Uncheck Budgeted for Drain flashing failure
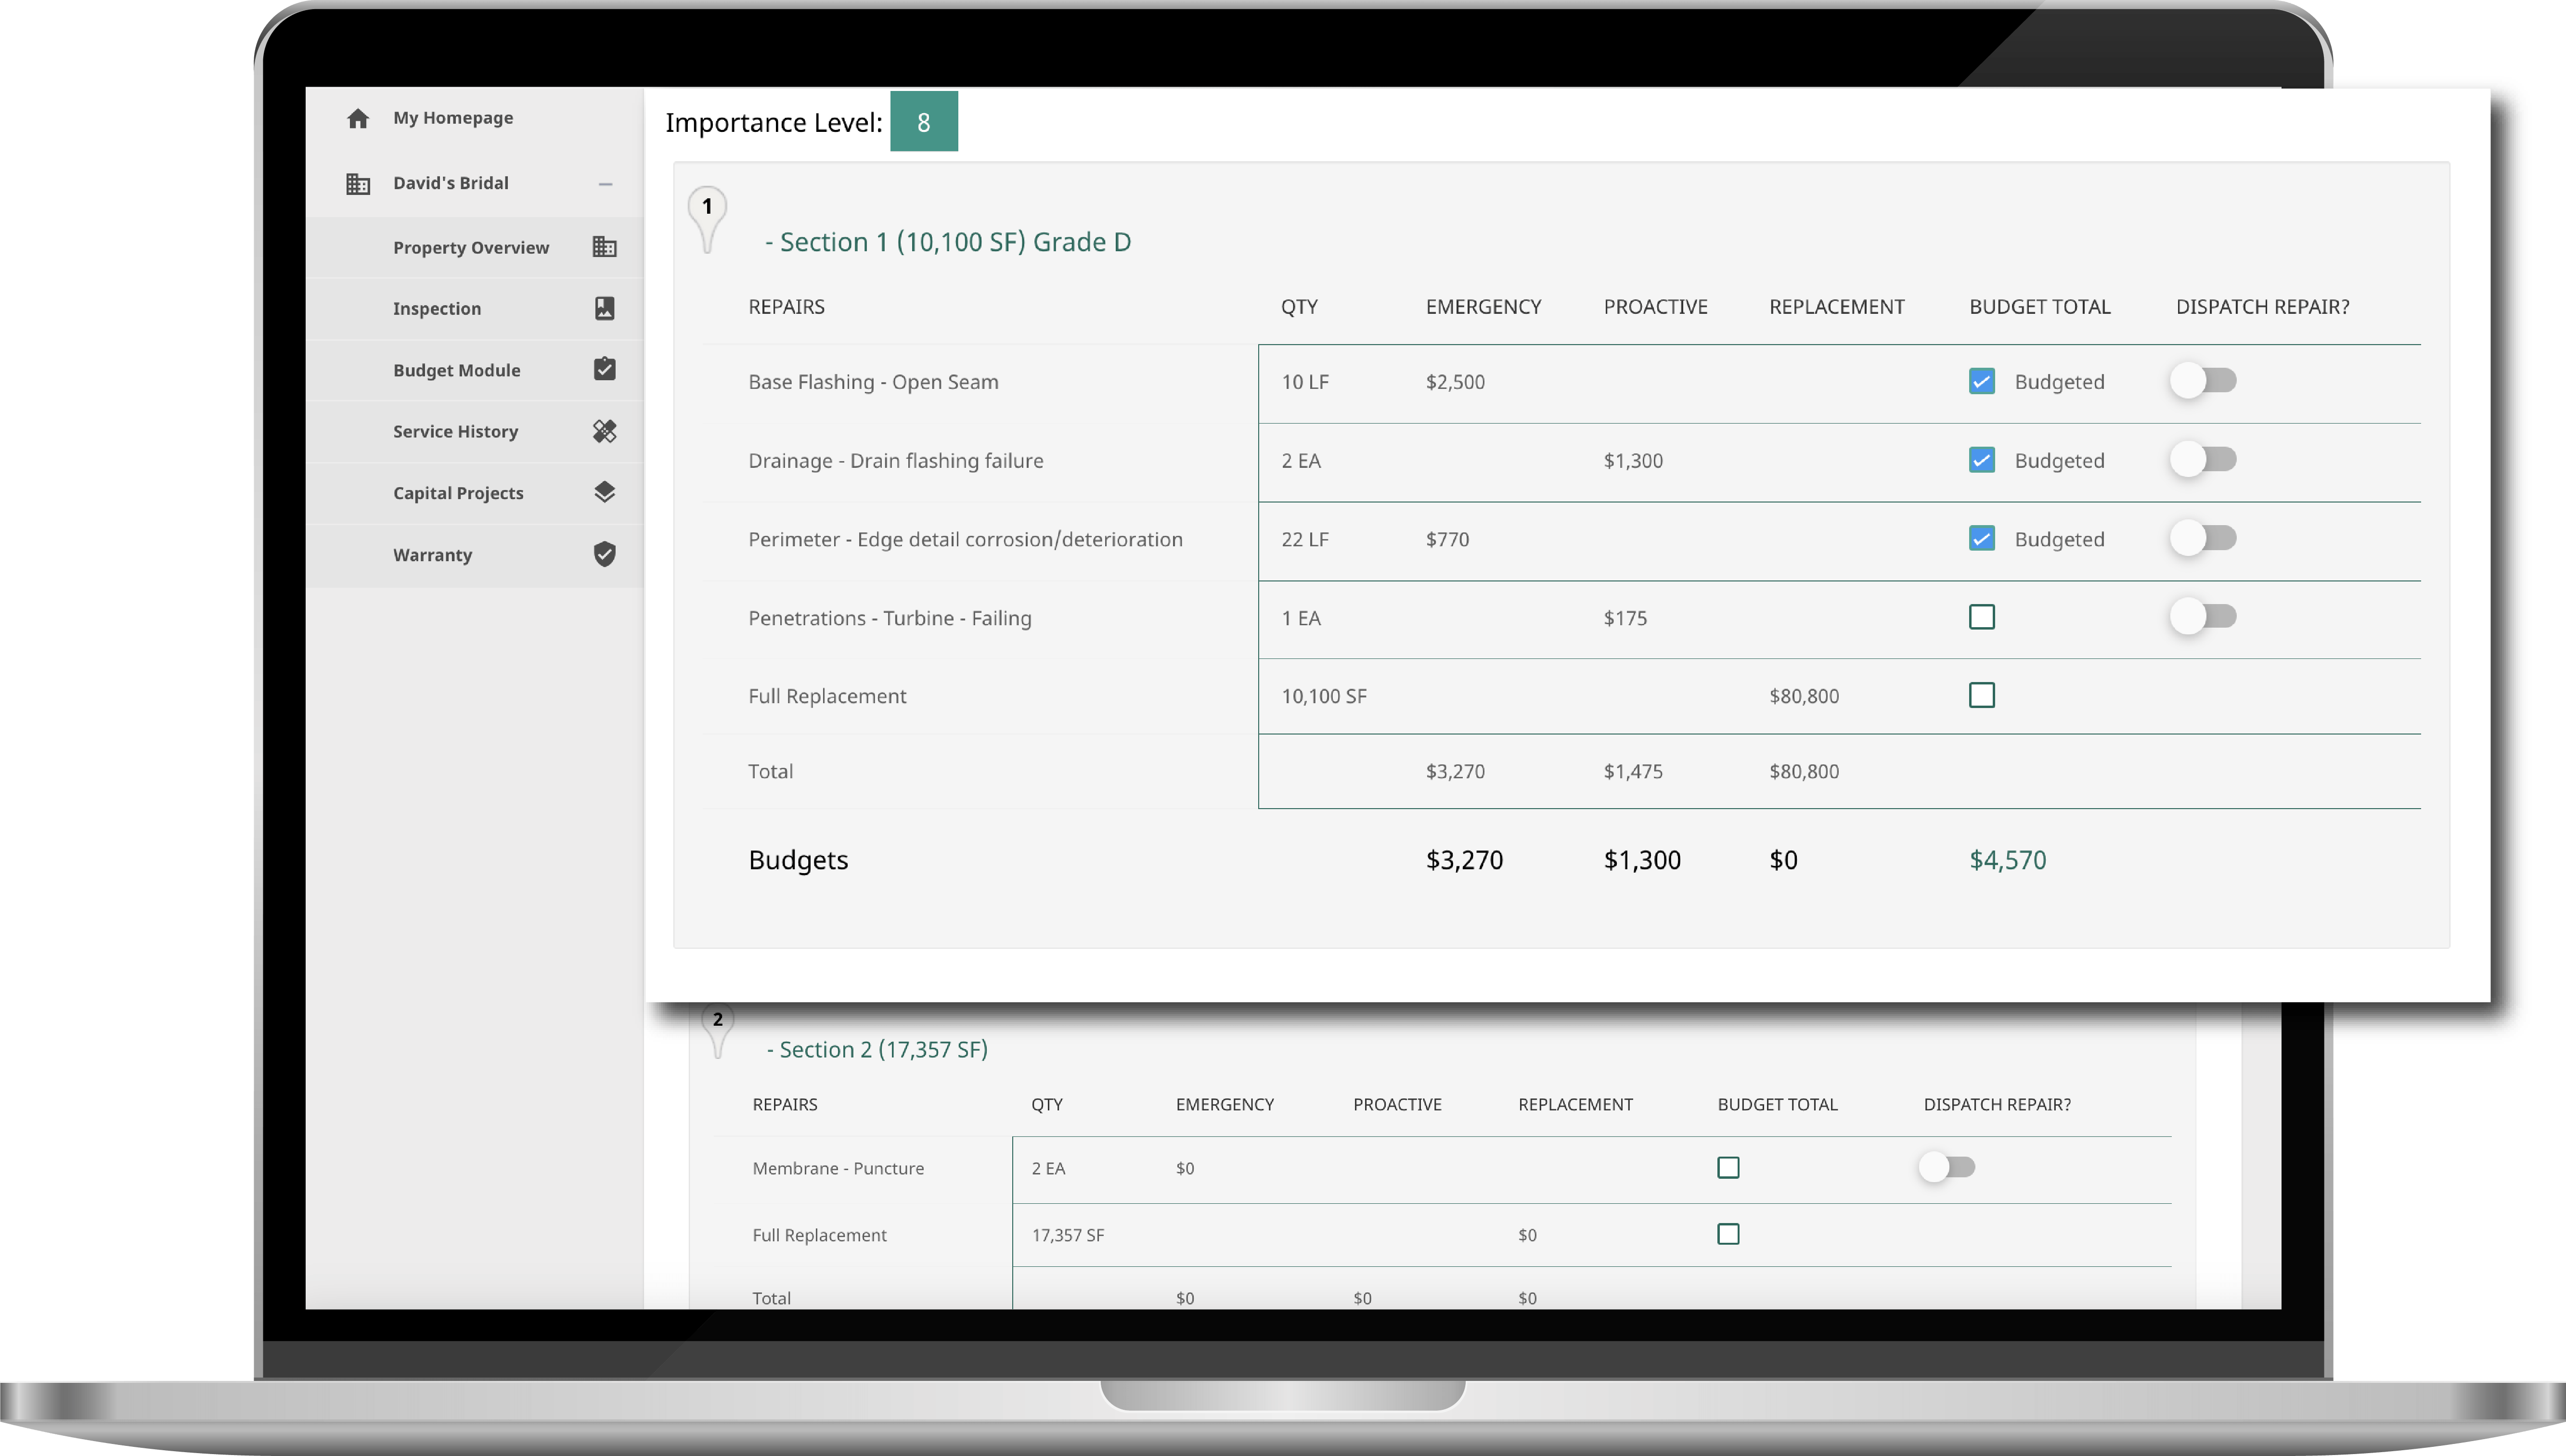This screenshot has width=2566, height=1456. 1981,460
